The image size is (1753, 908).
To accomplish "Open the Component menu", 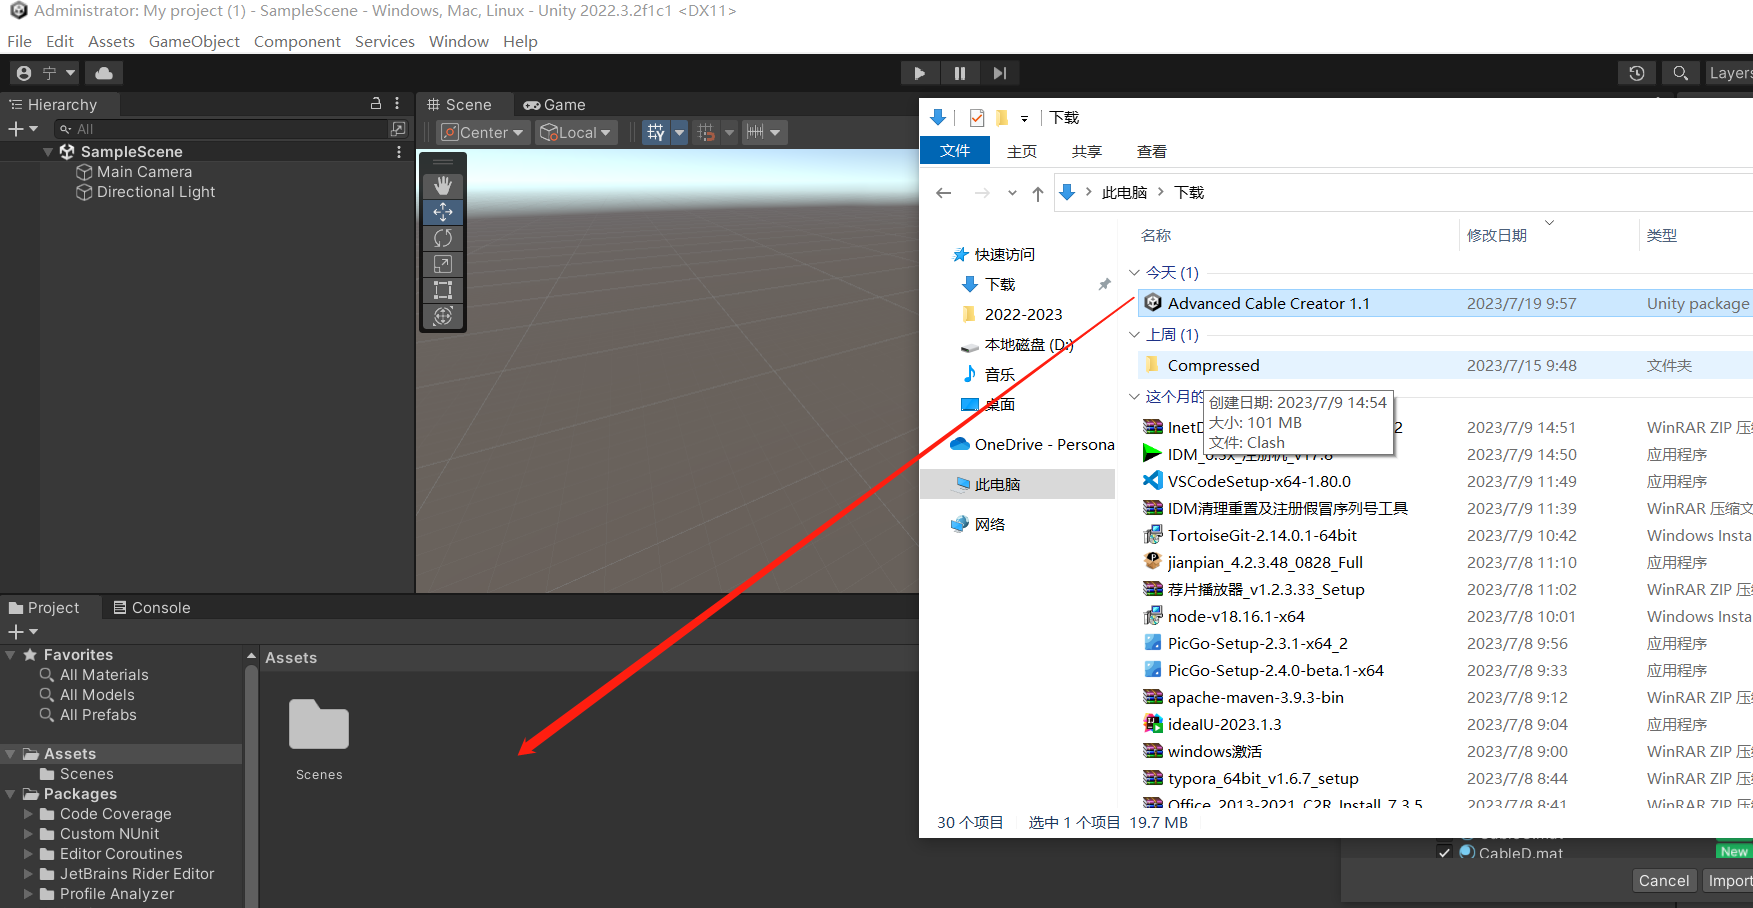I will pyautogui.click(x=297, y=41).
